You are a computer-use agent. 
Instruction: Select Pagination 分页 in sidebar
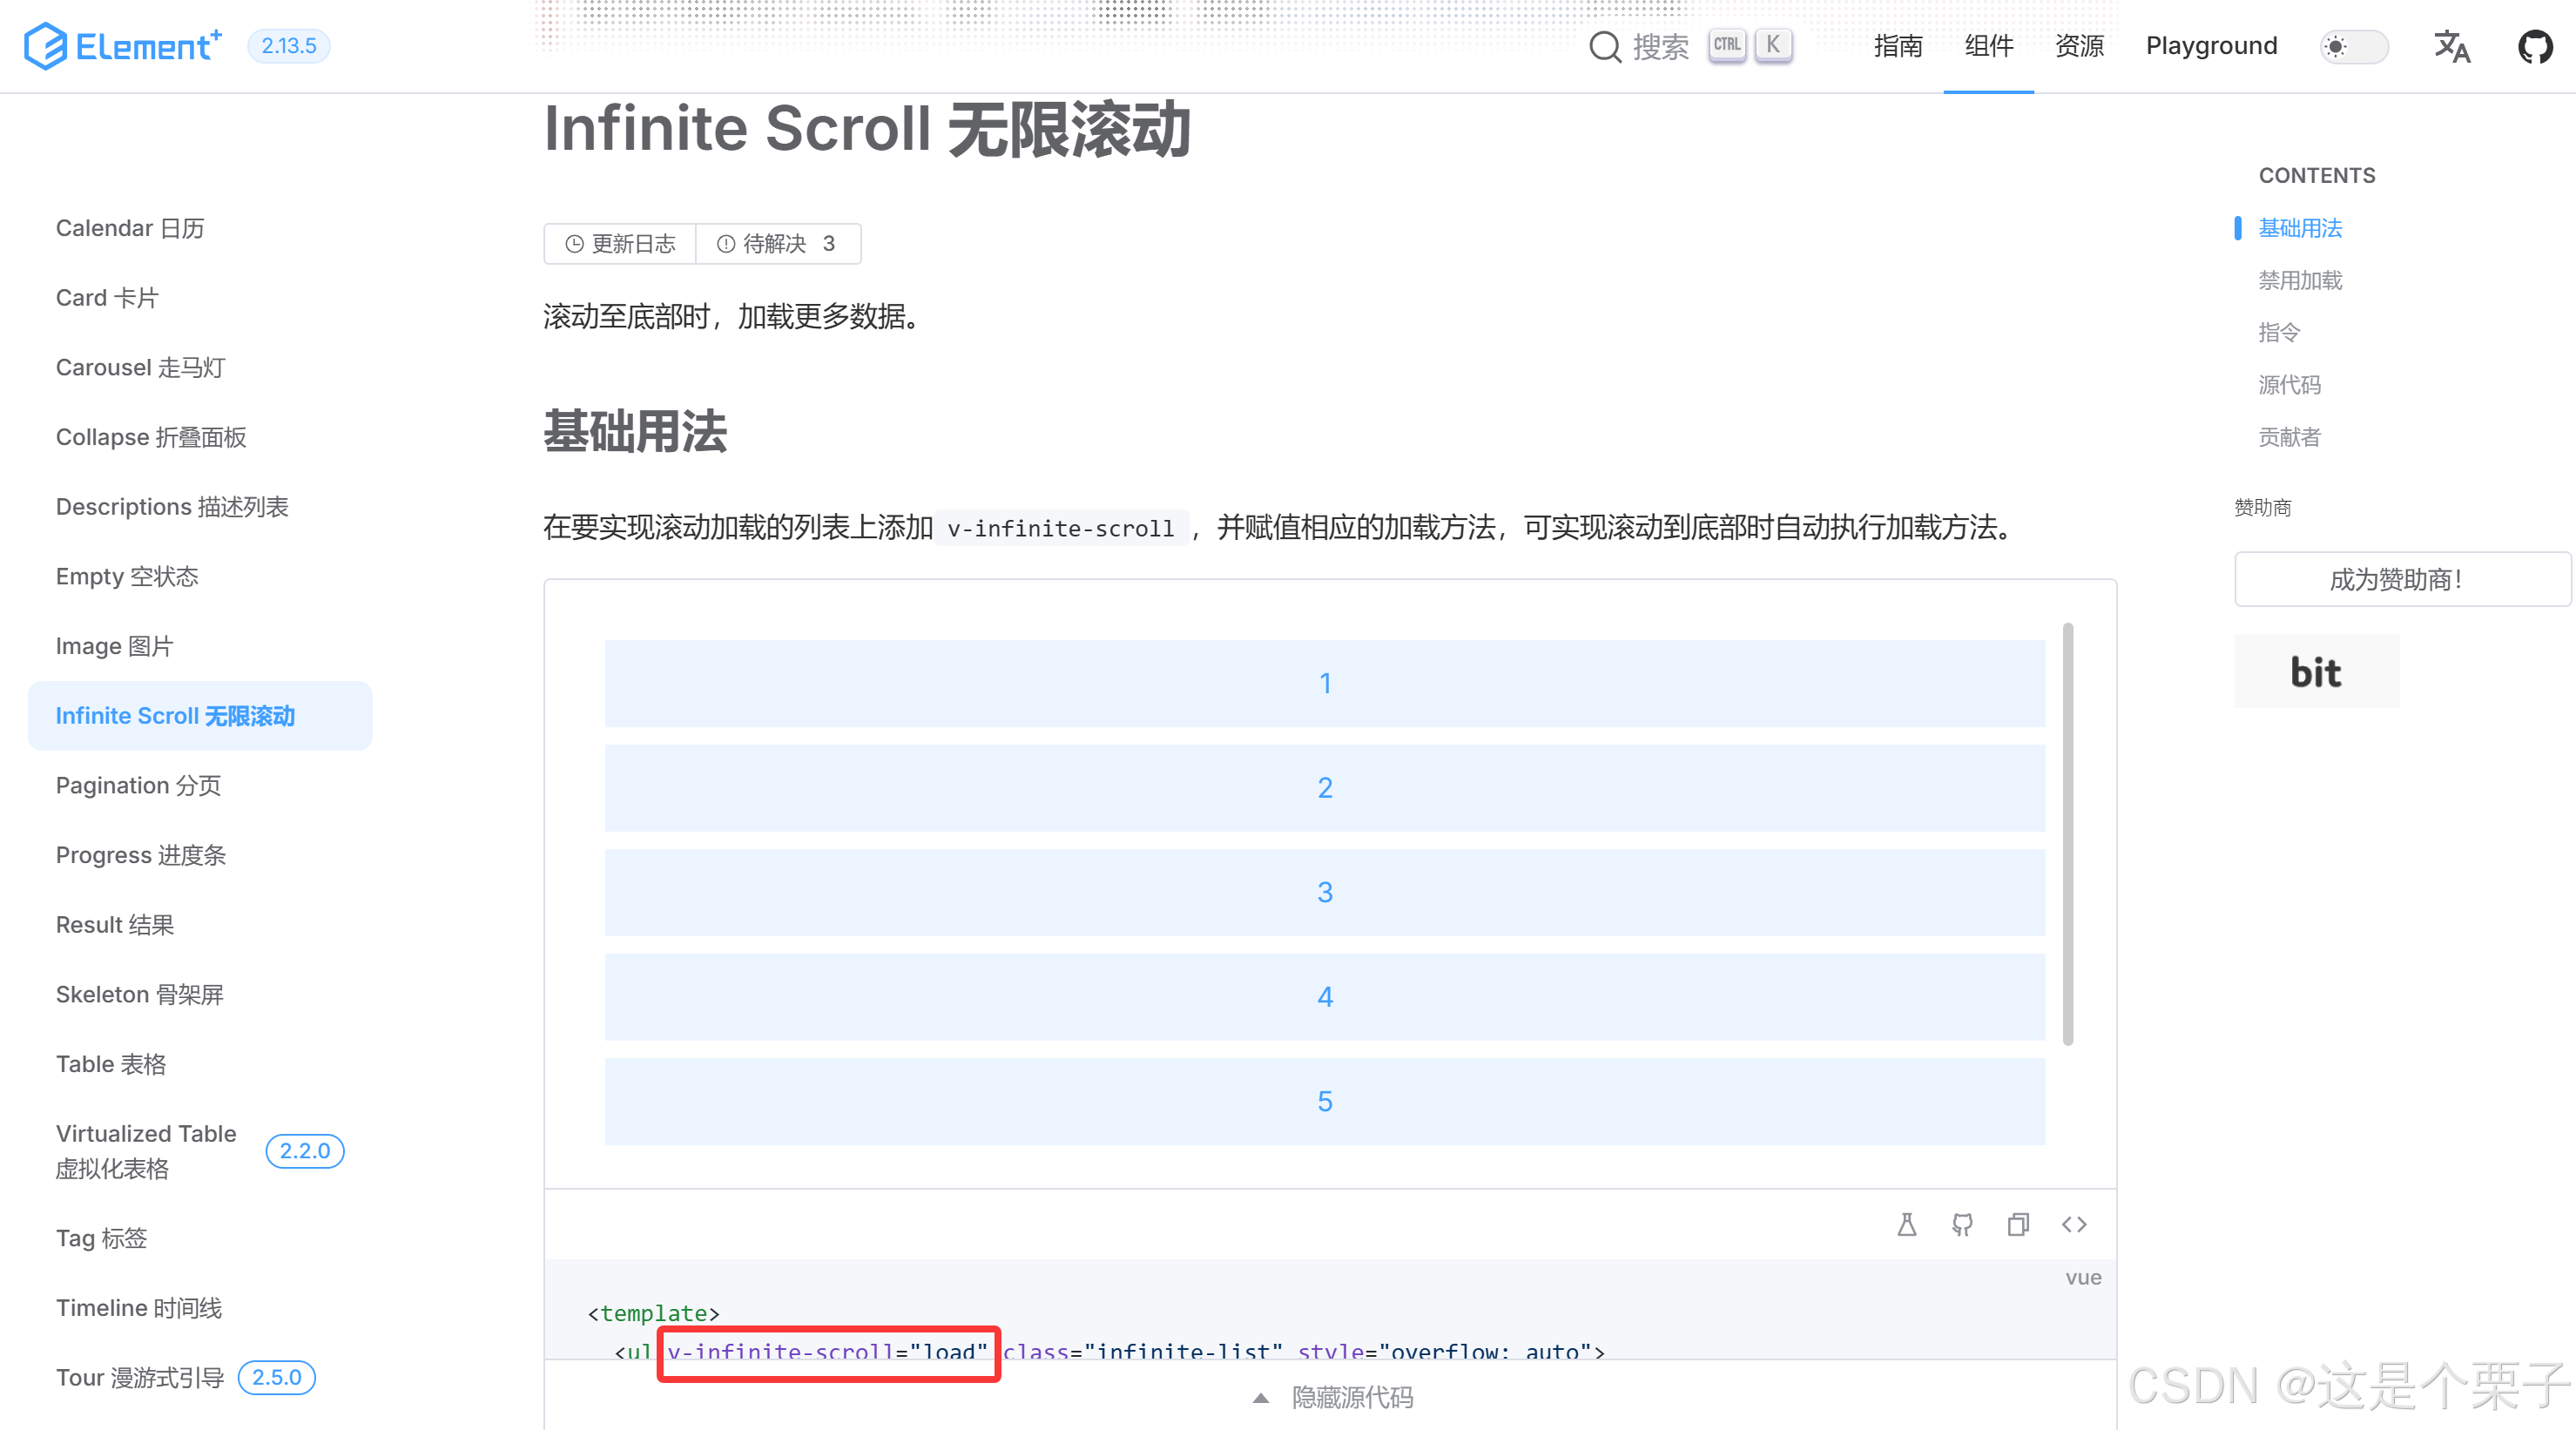[138, 785]
